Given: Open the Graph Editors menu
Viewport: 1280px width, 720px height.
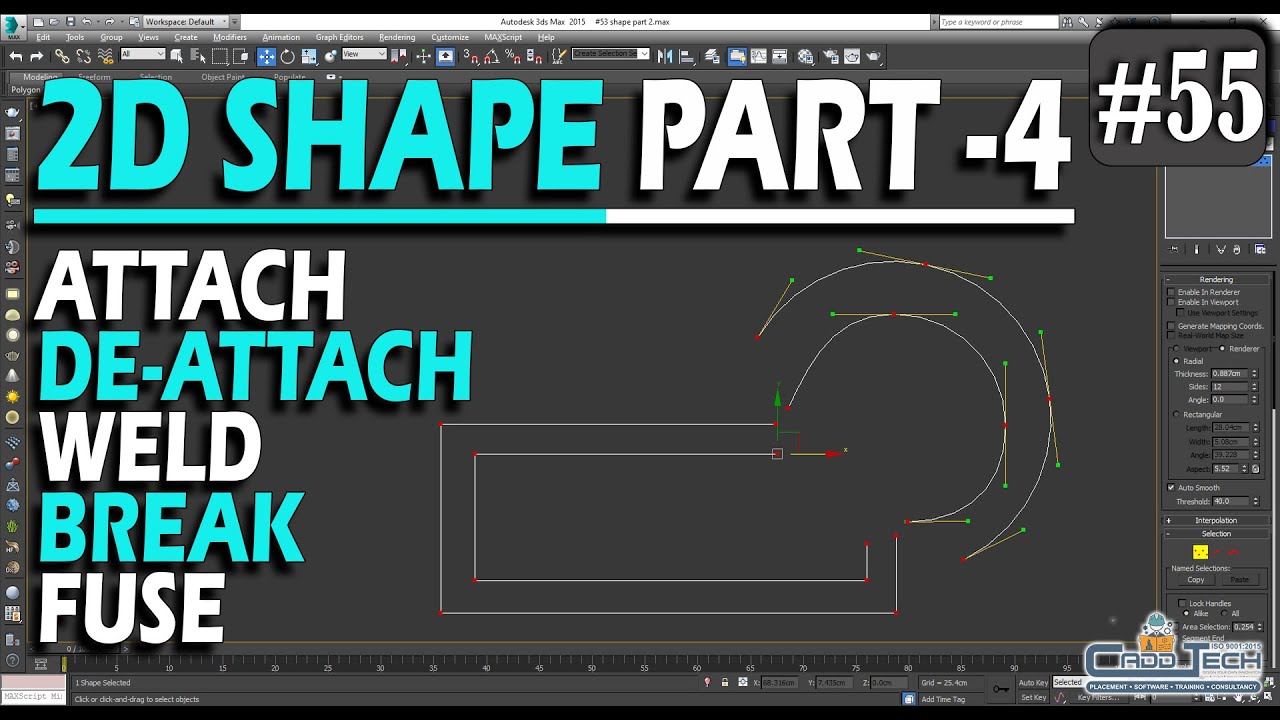Looking at the screenshot, I should pyautogui.click(x=340, y=37).
